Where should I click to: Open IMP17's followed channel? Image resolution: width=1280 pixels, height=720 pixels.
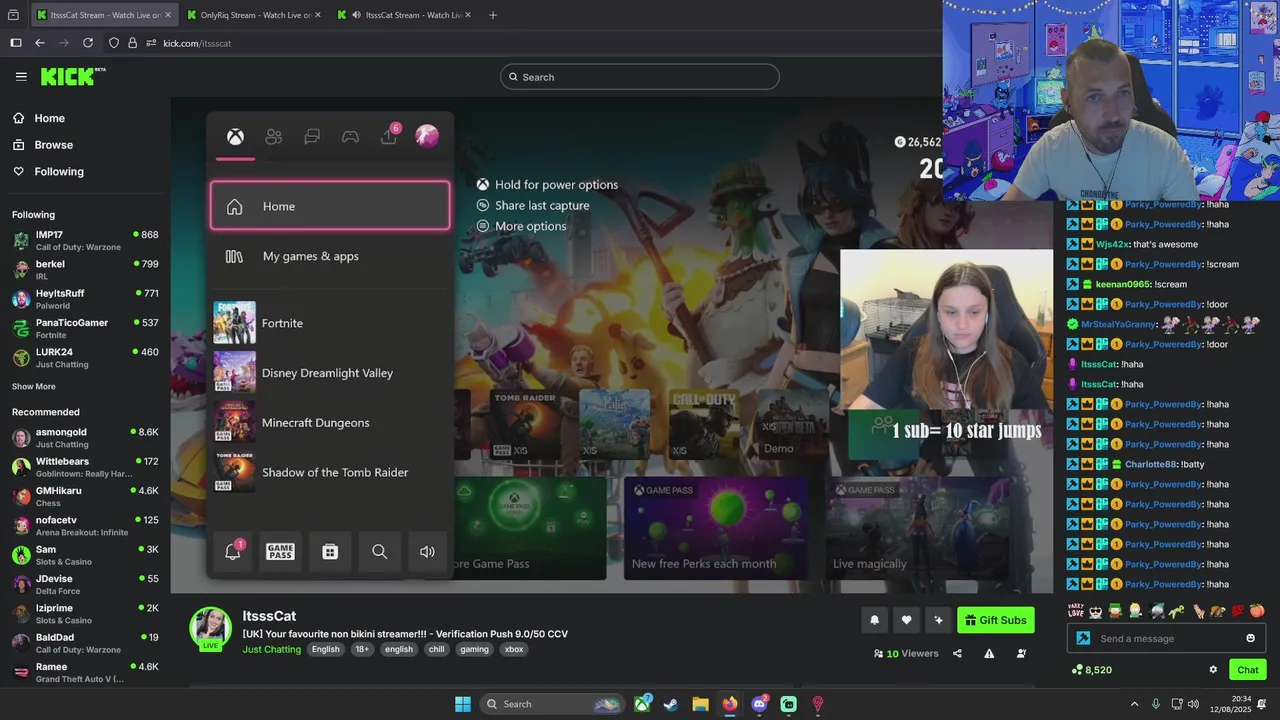(85, 240)
